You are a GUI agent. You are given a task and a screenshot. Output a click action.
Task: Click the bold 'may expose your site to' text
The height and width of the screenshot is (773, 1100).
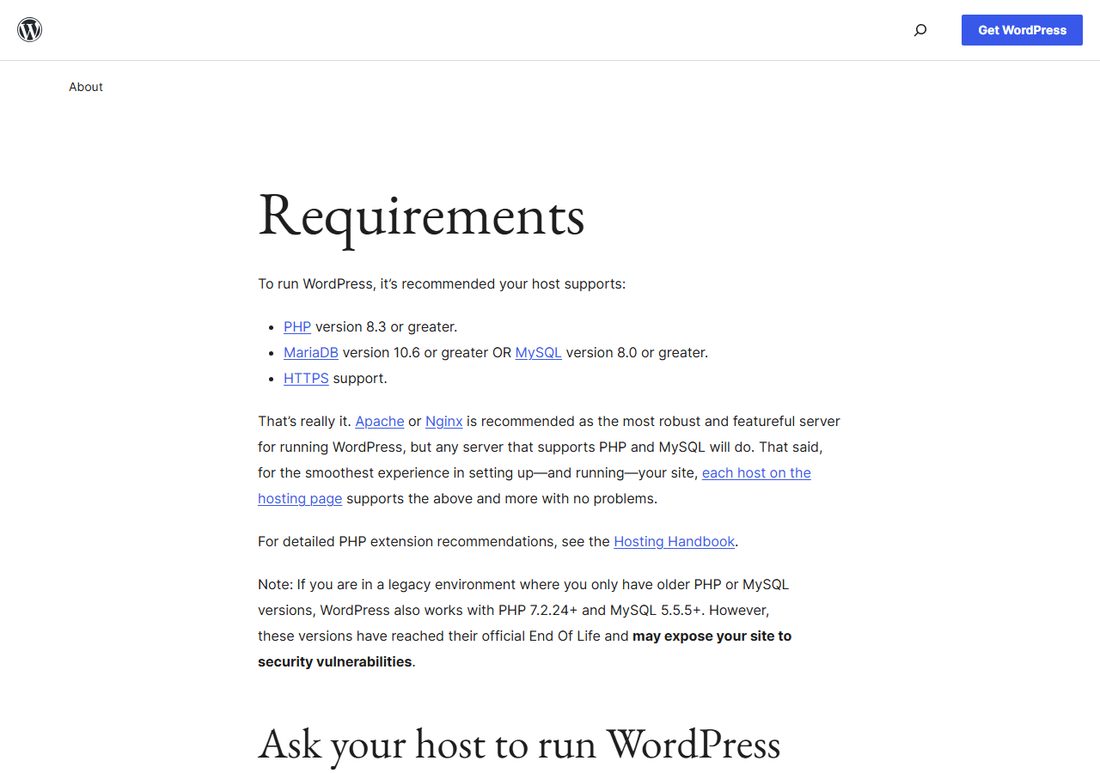pyautogui.click(x=711, y=636)
